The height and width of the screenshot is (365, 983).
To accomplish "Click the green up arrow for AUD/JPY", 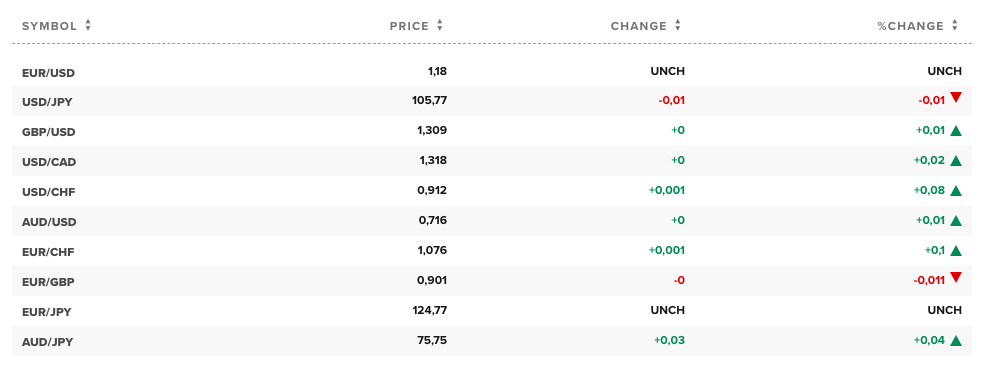I will click(x=956, y=341).
